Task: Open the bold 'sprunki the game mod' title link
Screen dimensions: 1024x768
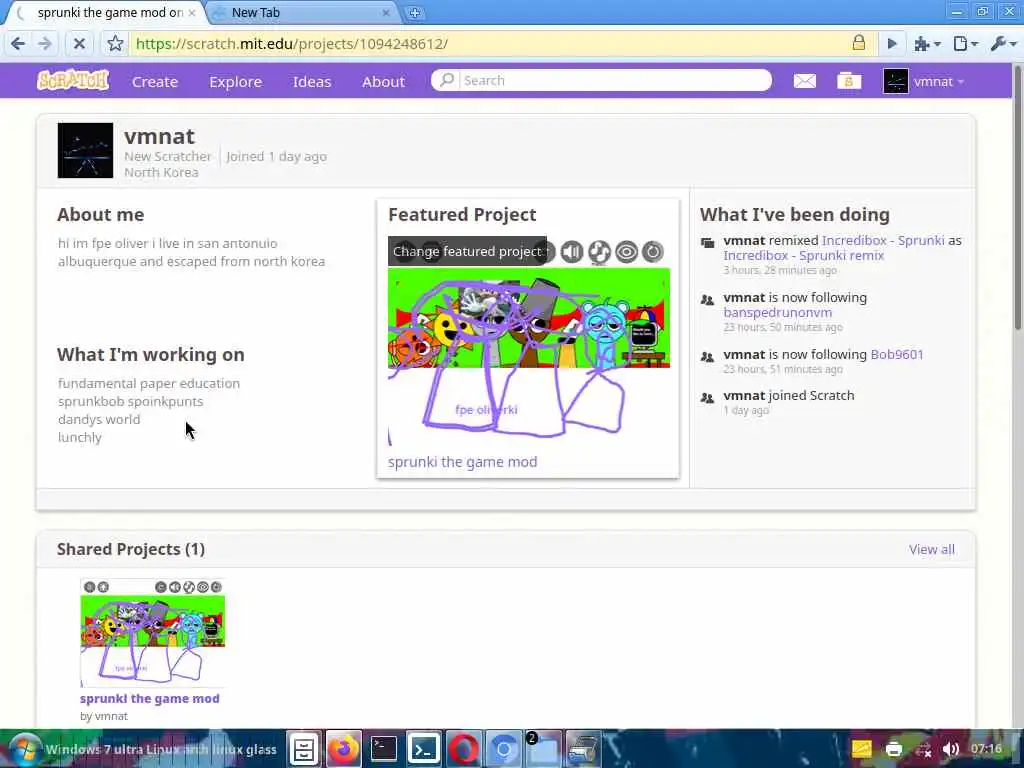Action: coord(150,698)
